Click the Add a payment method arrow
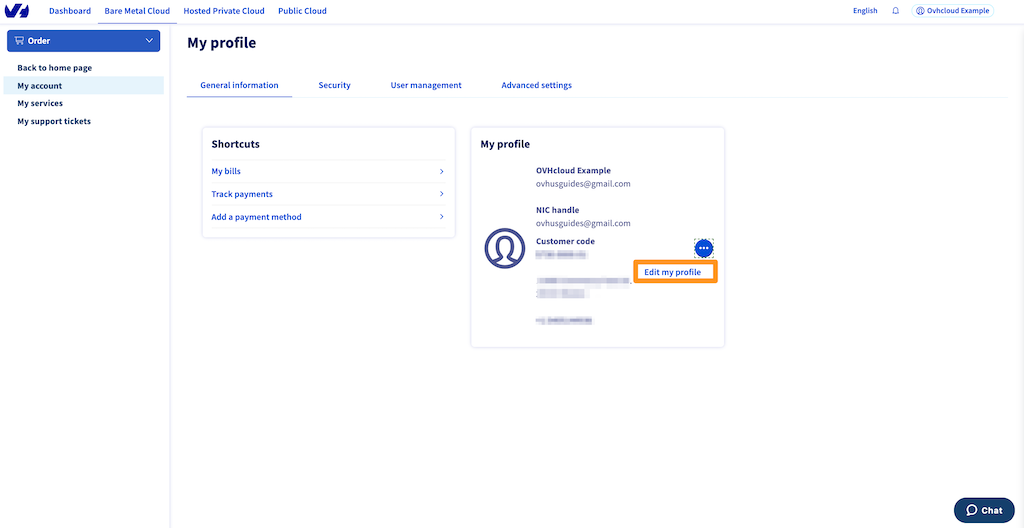Screen dimensions: 1024x528 click(441, 217)
